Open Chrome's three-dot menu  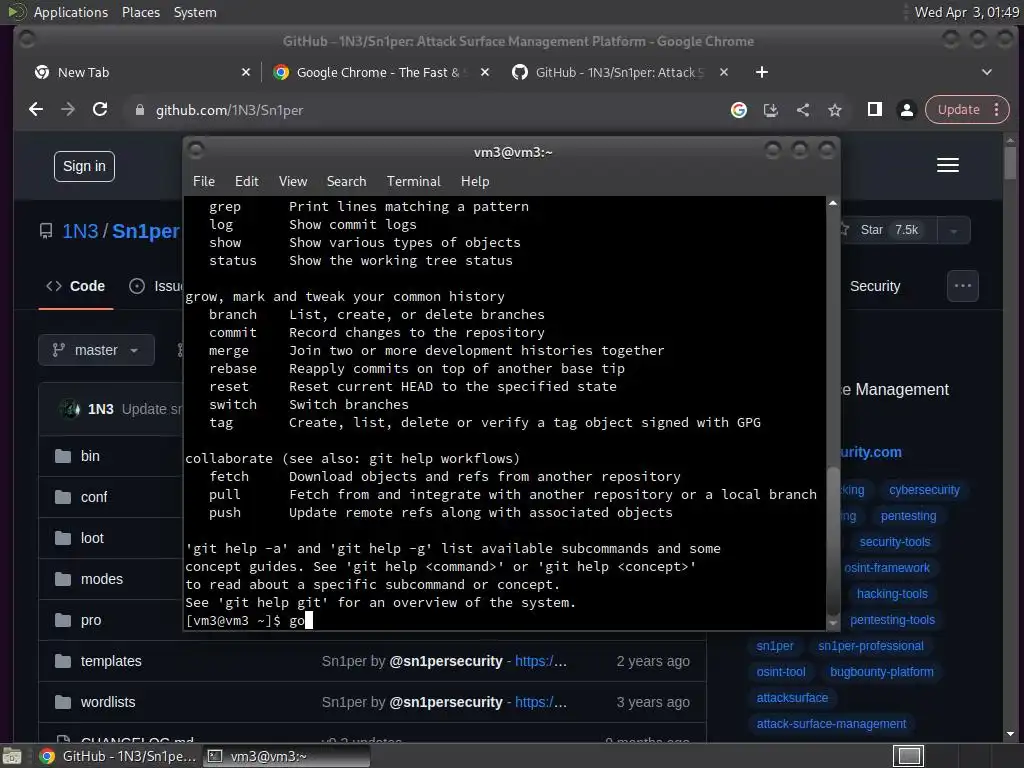997,110
